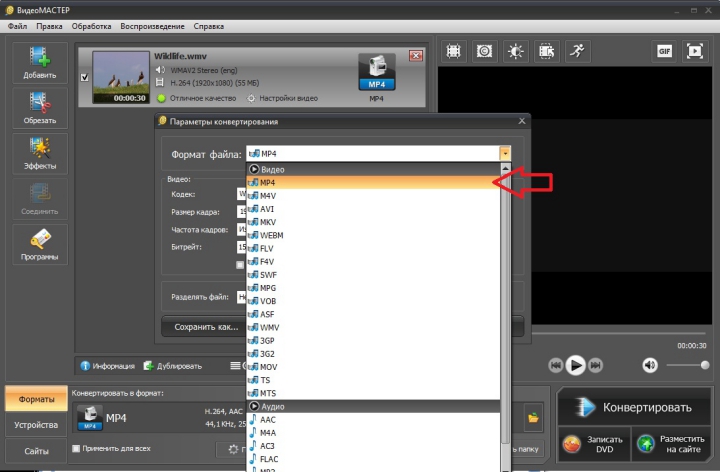The height and width of the screenshot is (472, 720).
Task: Select FLAC audio format
Action: tap(373, 459)
